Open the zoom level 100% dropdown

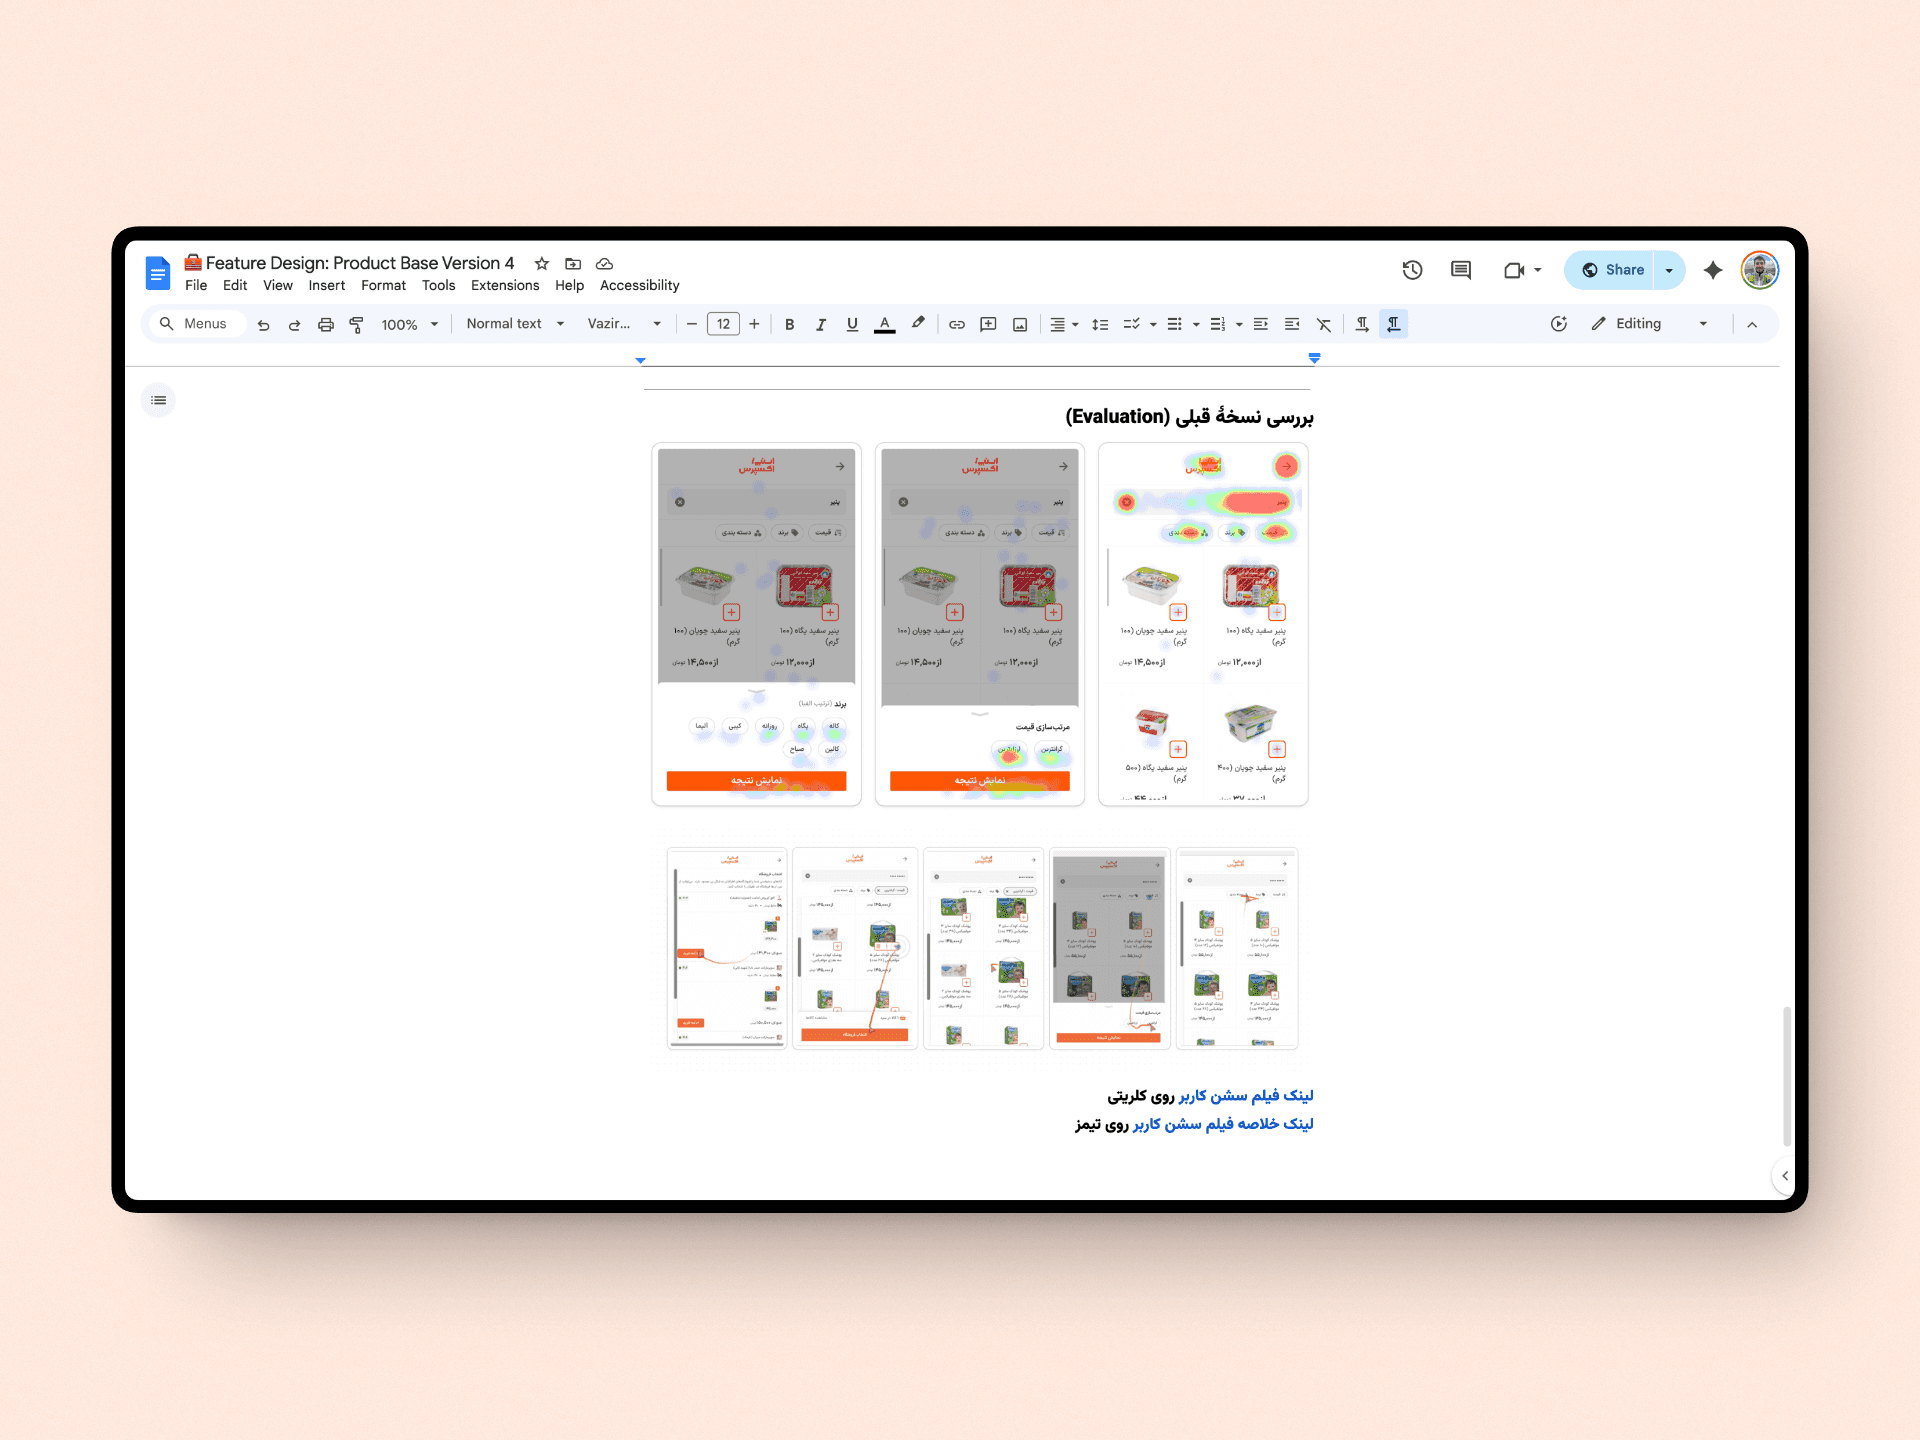409,324
